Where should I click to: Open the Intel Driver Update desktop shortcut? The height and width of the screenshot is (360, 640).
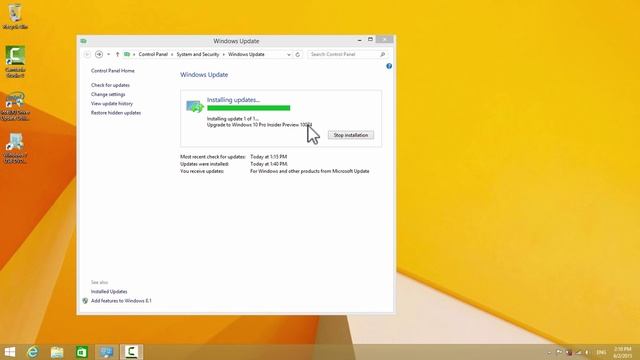pos(15,106)
